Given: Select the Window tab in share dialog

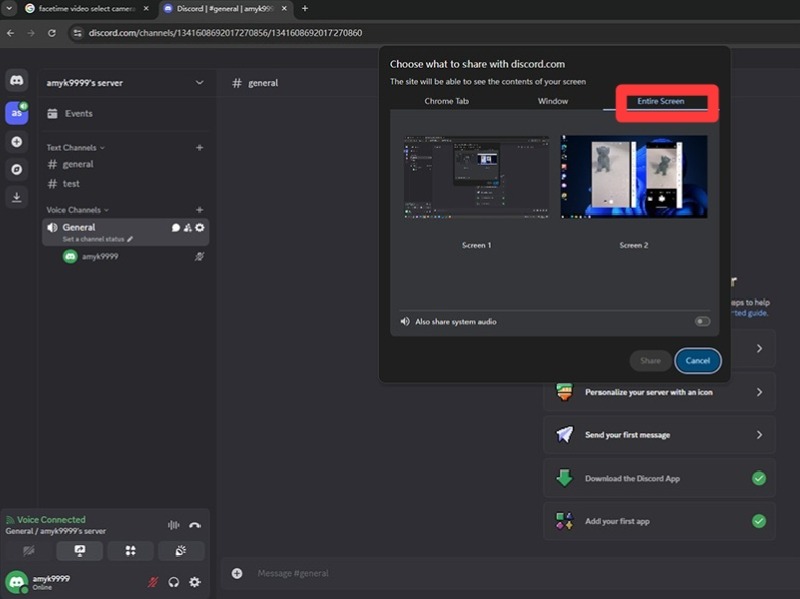Looking at the screenshot, I should [552, 101].
